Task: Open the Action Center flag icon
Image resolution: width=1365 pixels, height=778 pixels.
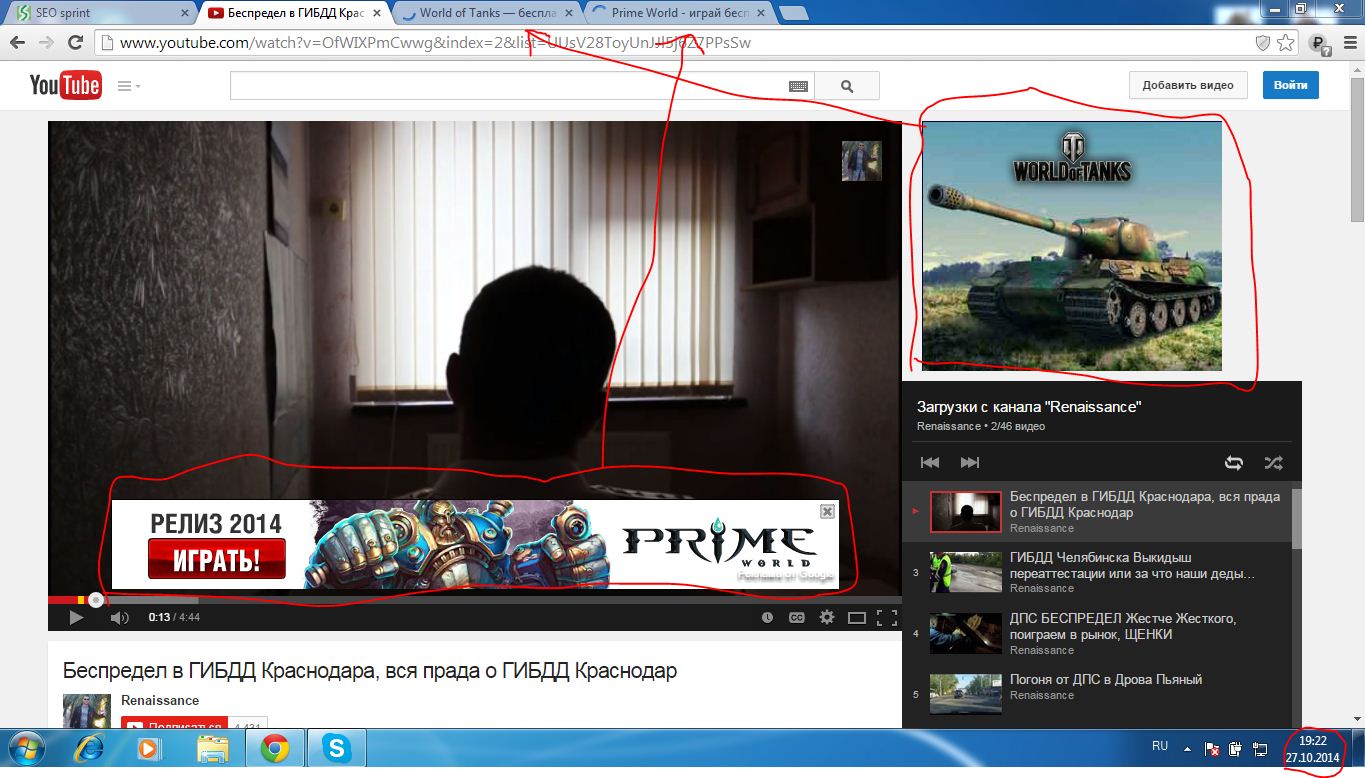Action: pos(1211,748)
